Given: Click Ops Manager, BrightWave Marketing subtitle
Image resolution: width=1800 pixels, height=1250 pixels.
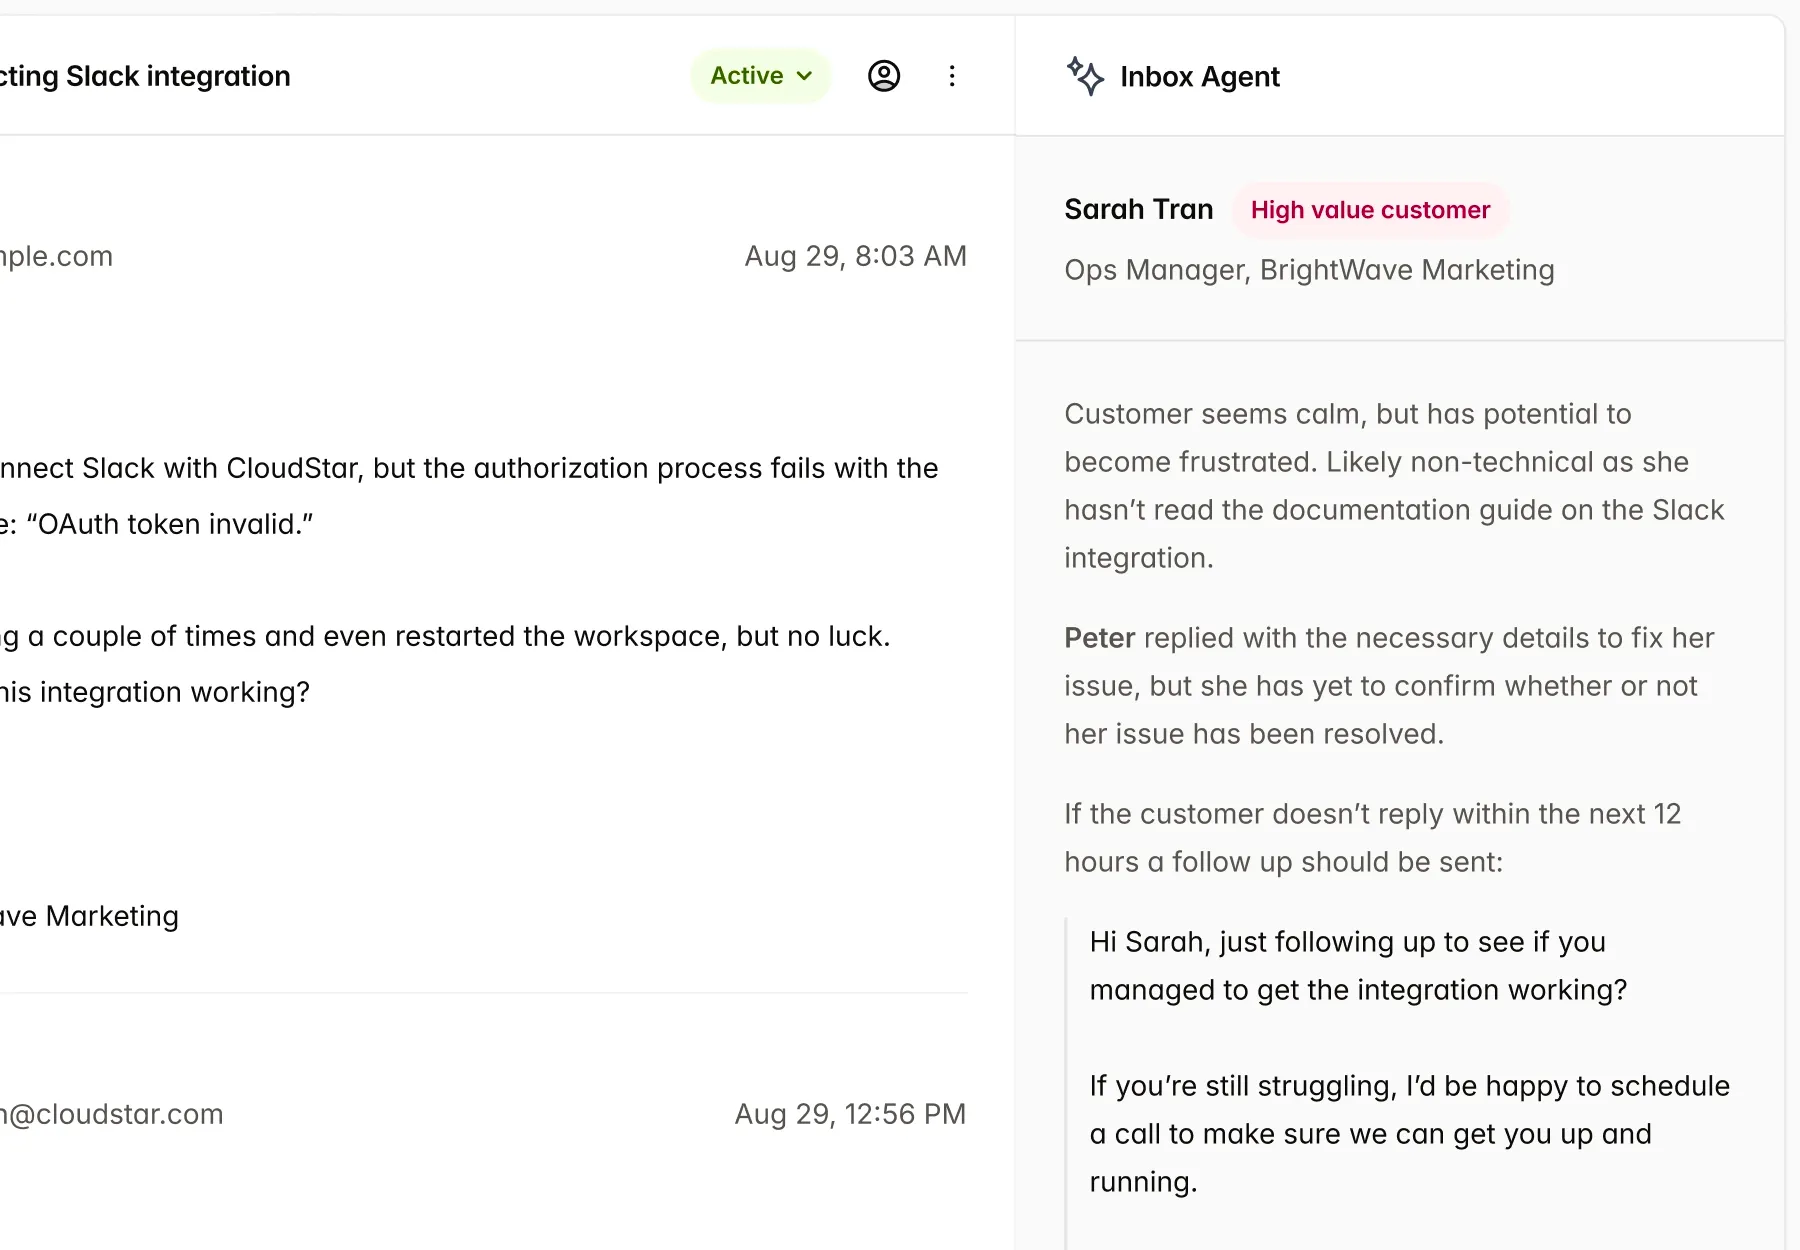Looking at the screenshot, I should 1309,270.
